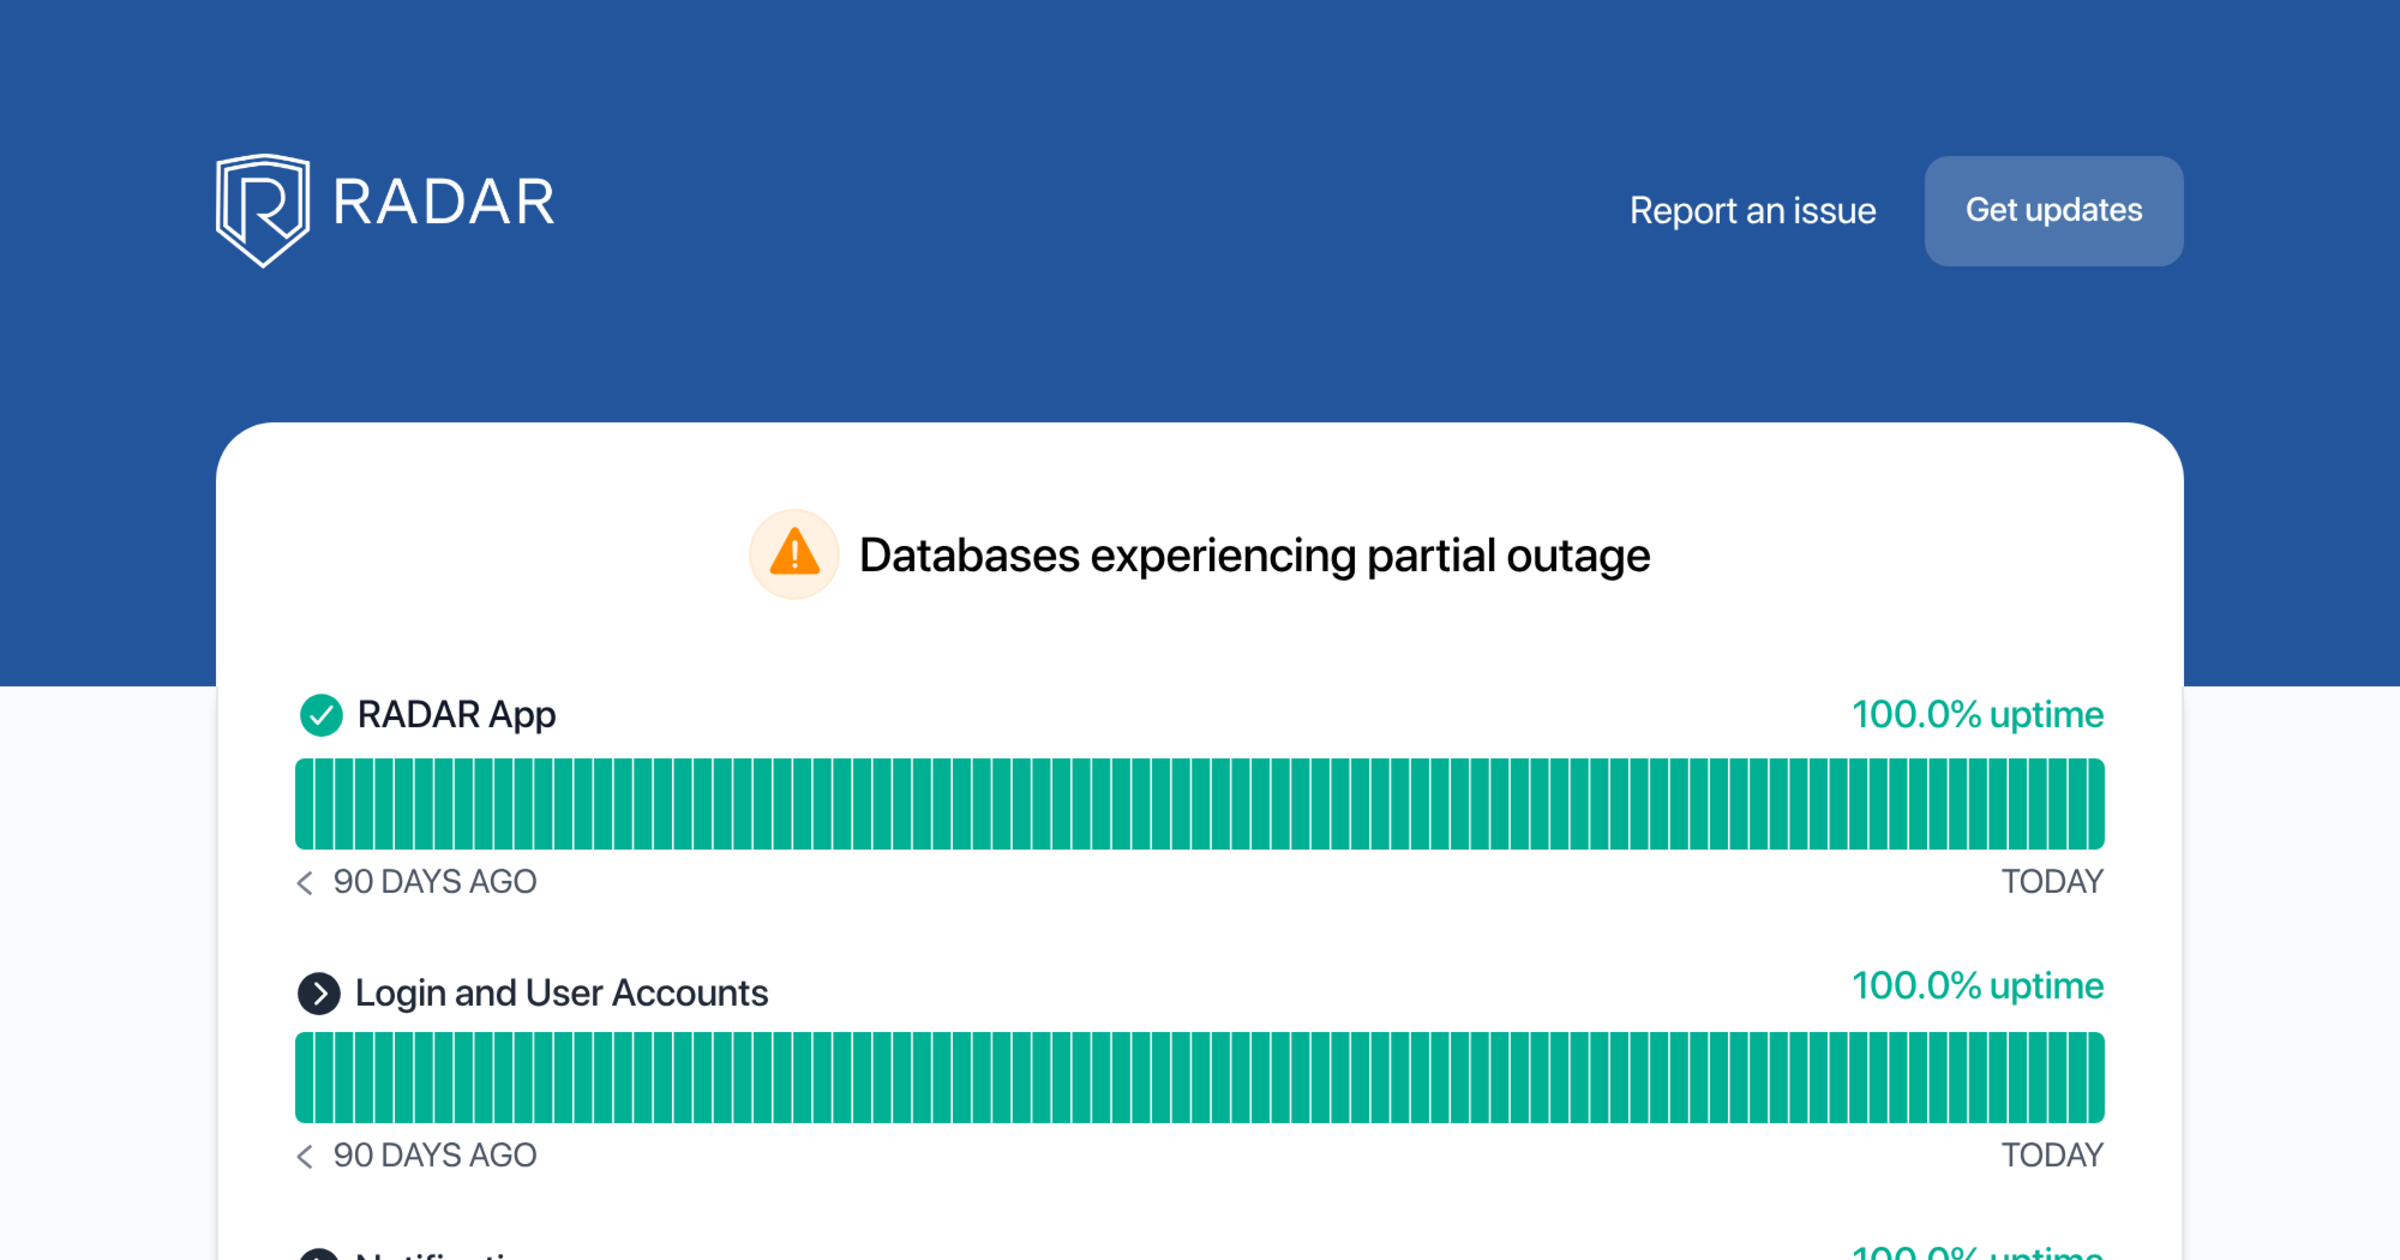Click the RADAR App 100.0% uptime label
Image resolution: width=2400 pixels, height=1260 pixels.
coord(1977,714)
